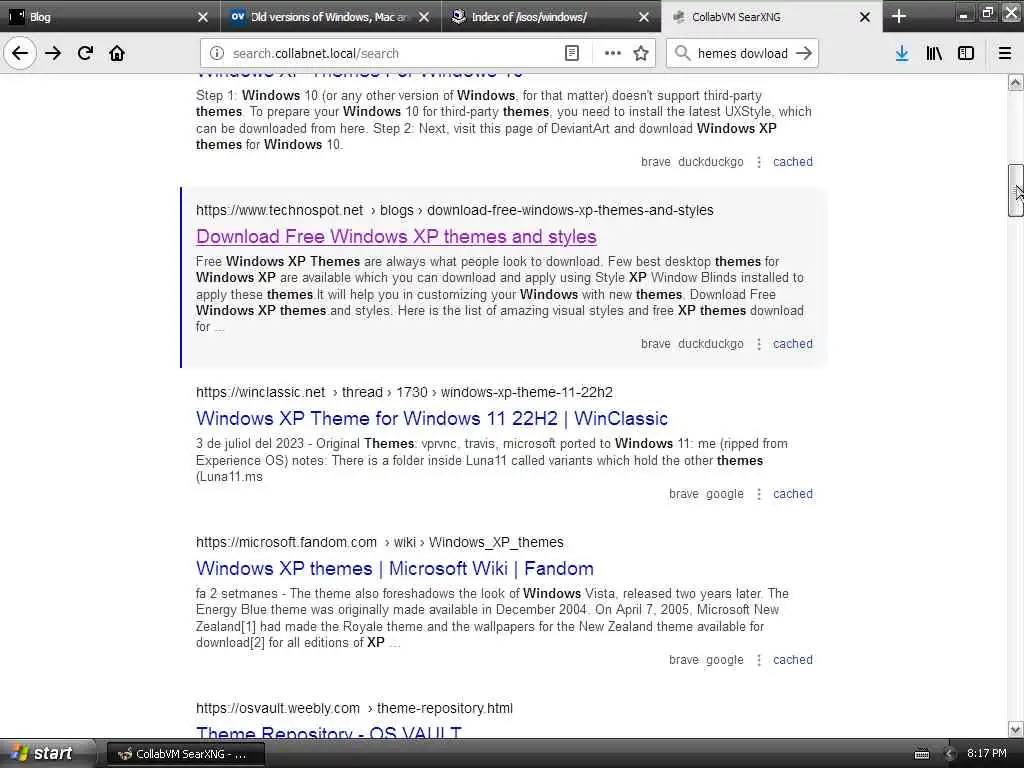Screen dimensions: 1024x768
Task: Click the taskbar clock 8:17 PM
Action: tap(987, 753)
